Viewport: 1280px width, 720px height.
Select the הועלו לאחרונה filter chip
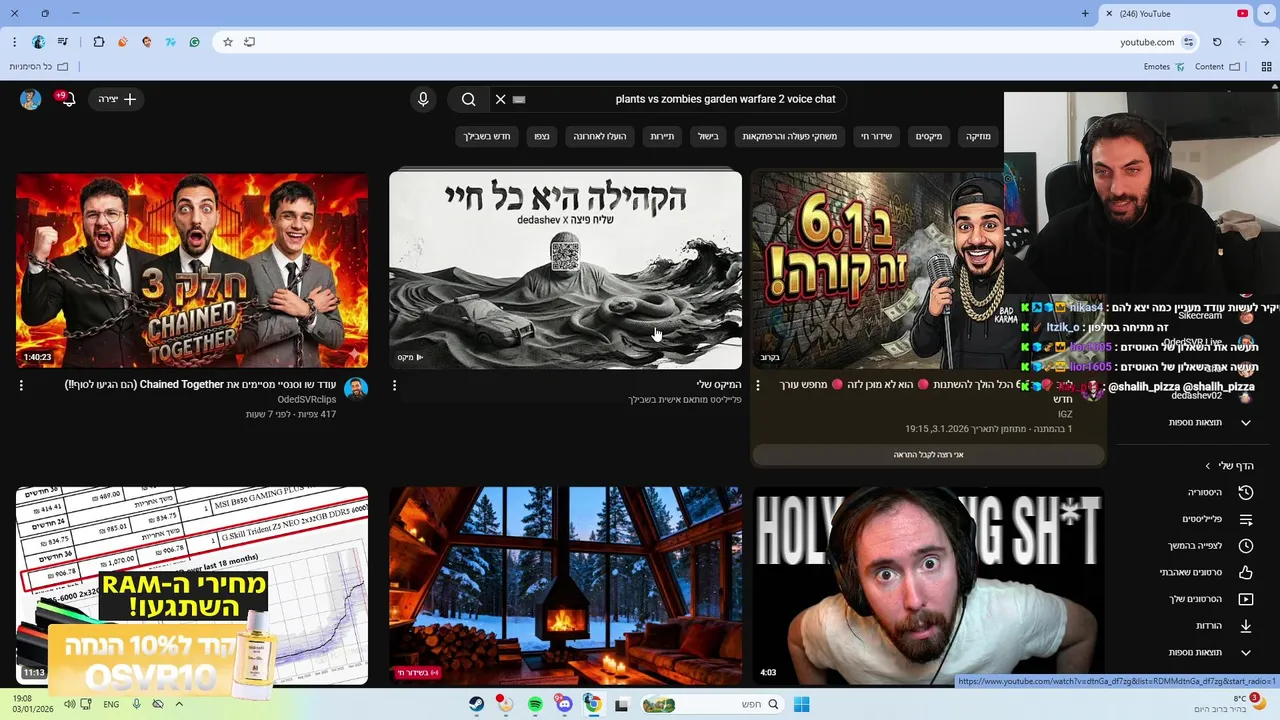pyautogui.click(x=600, y=136)
